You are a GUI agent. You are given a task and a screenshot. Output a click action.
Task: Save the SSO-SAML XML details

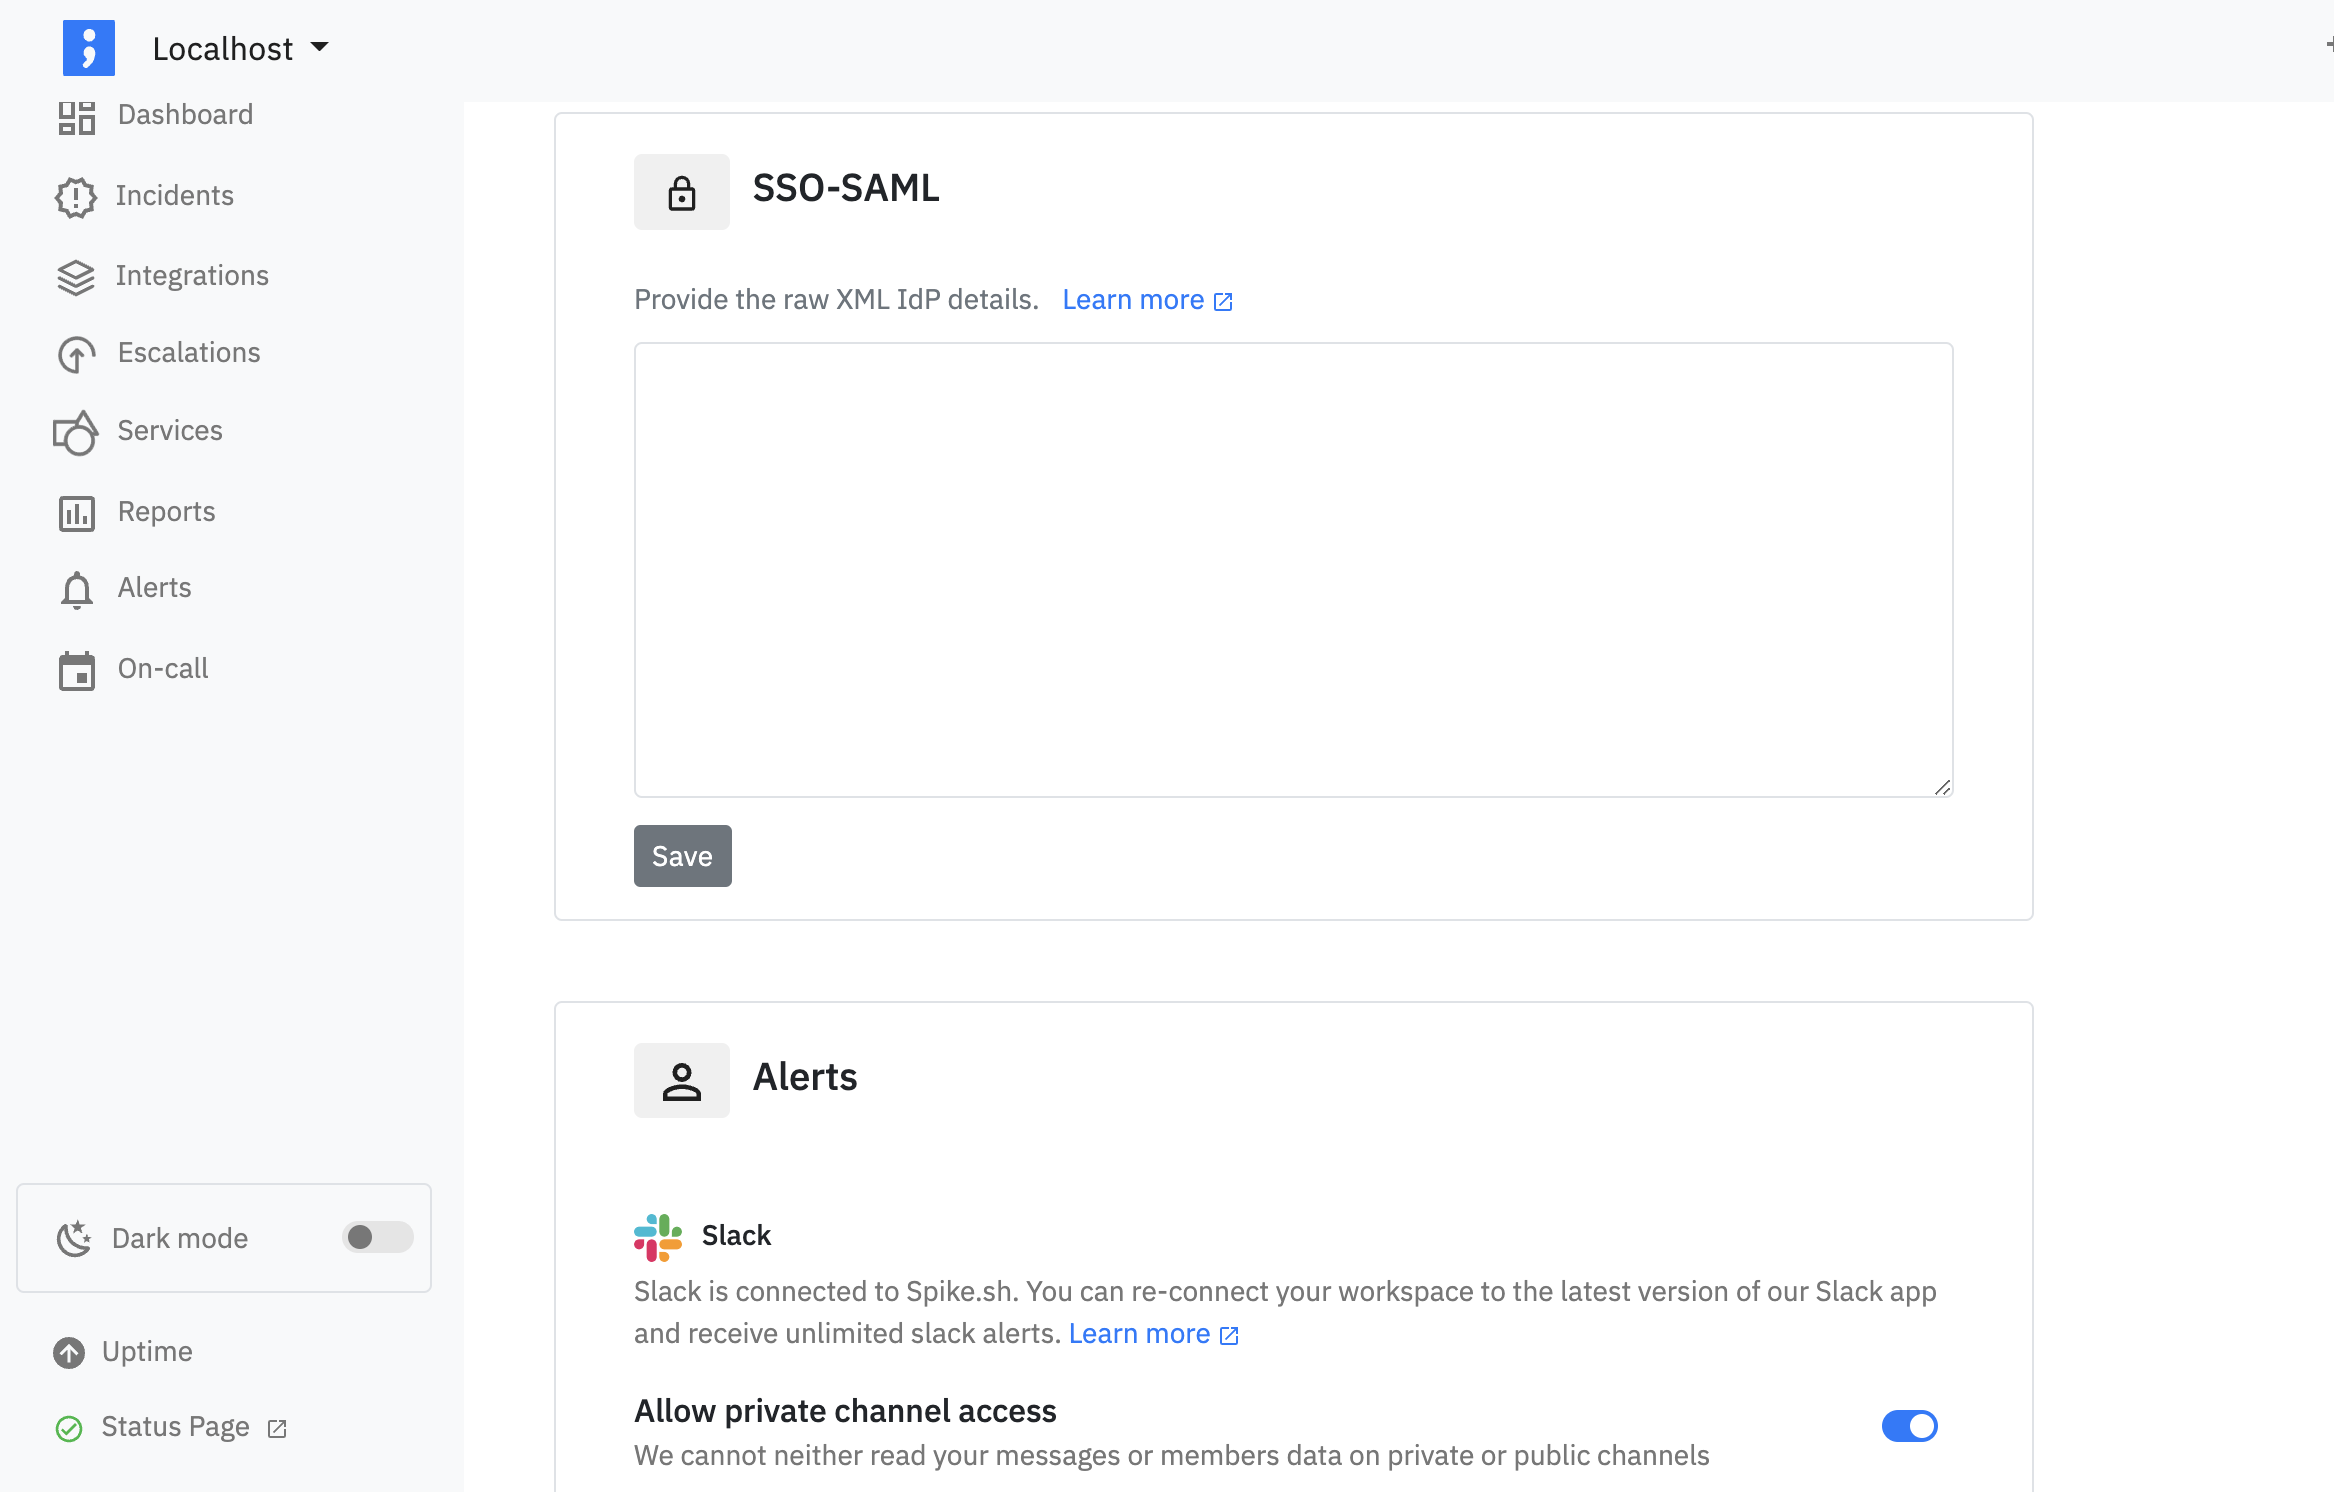coord(683,856)
